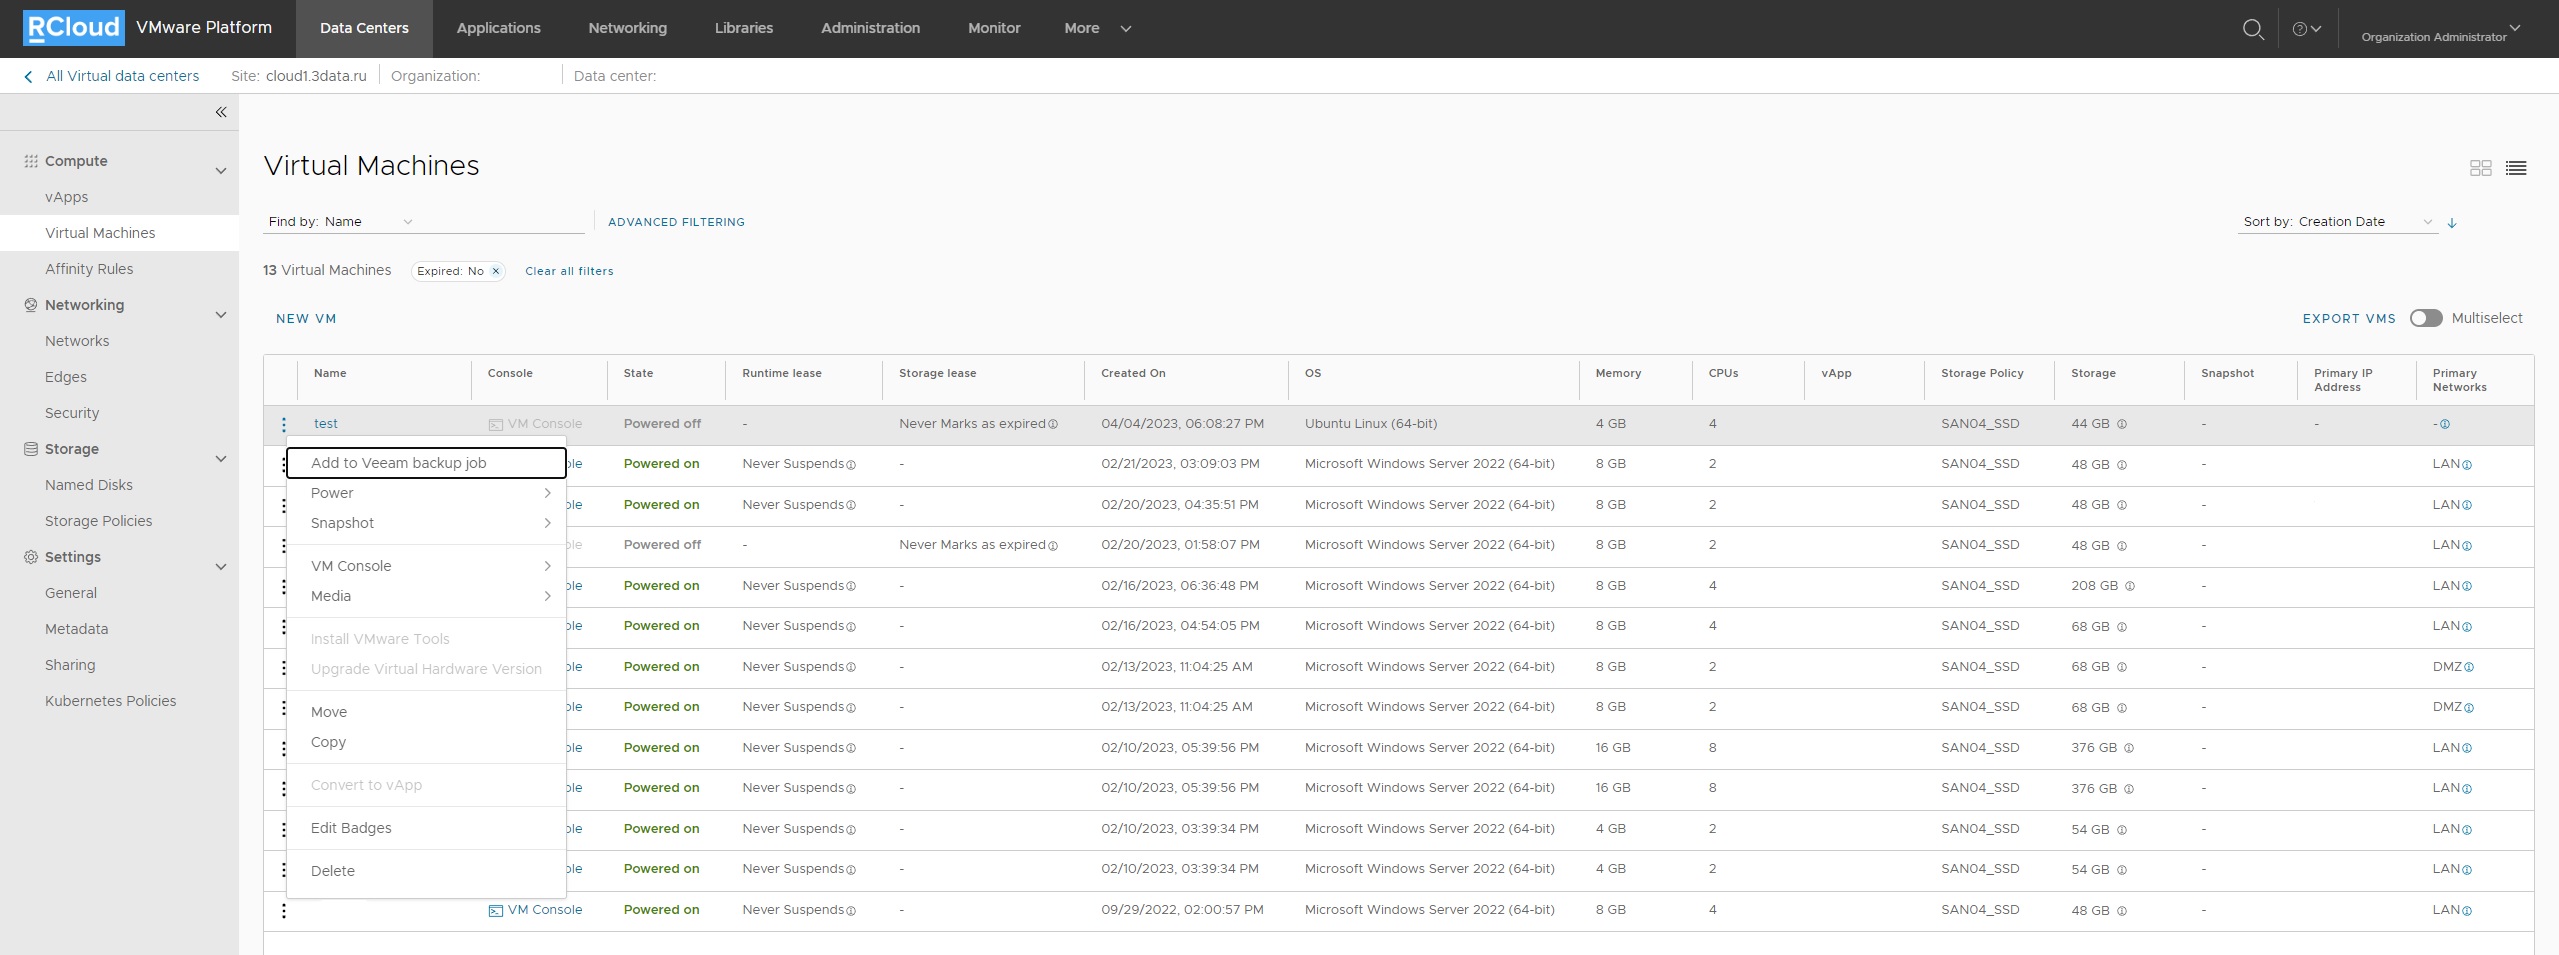
Task: Show LAN network info for 02/21/2023 VM
Action: [x=2466, y=465]
